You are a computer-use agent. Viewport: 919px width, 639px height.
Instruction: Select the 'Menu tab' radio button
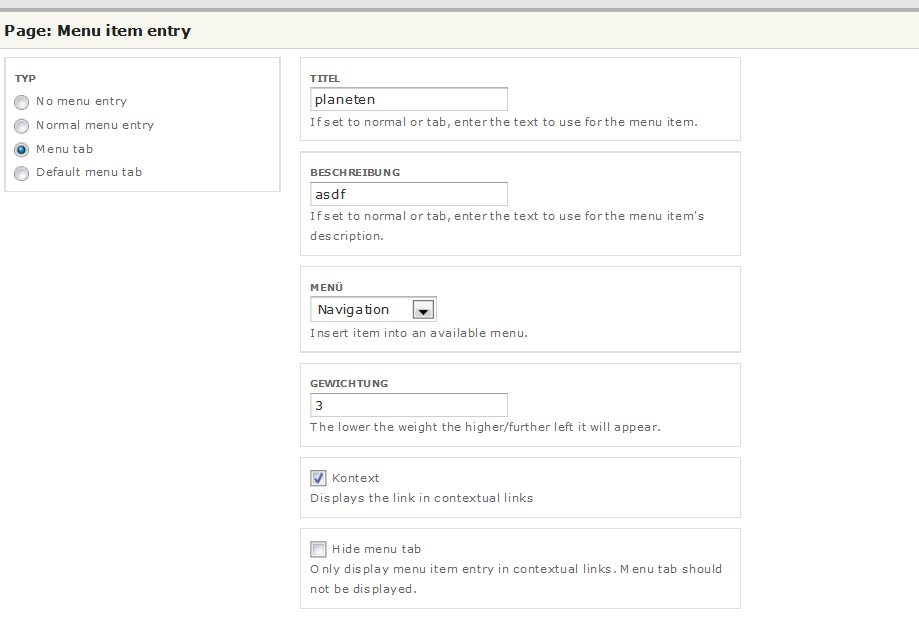(x=22, y=149)
